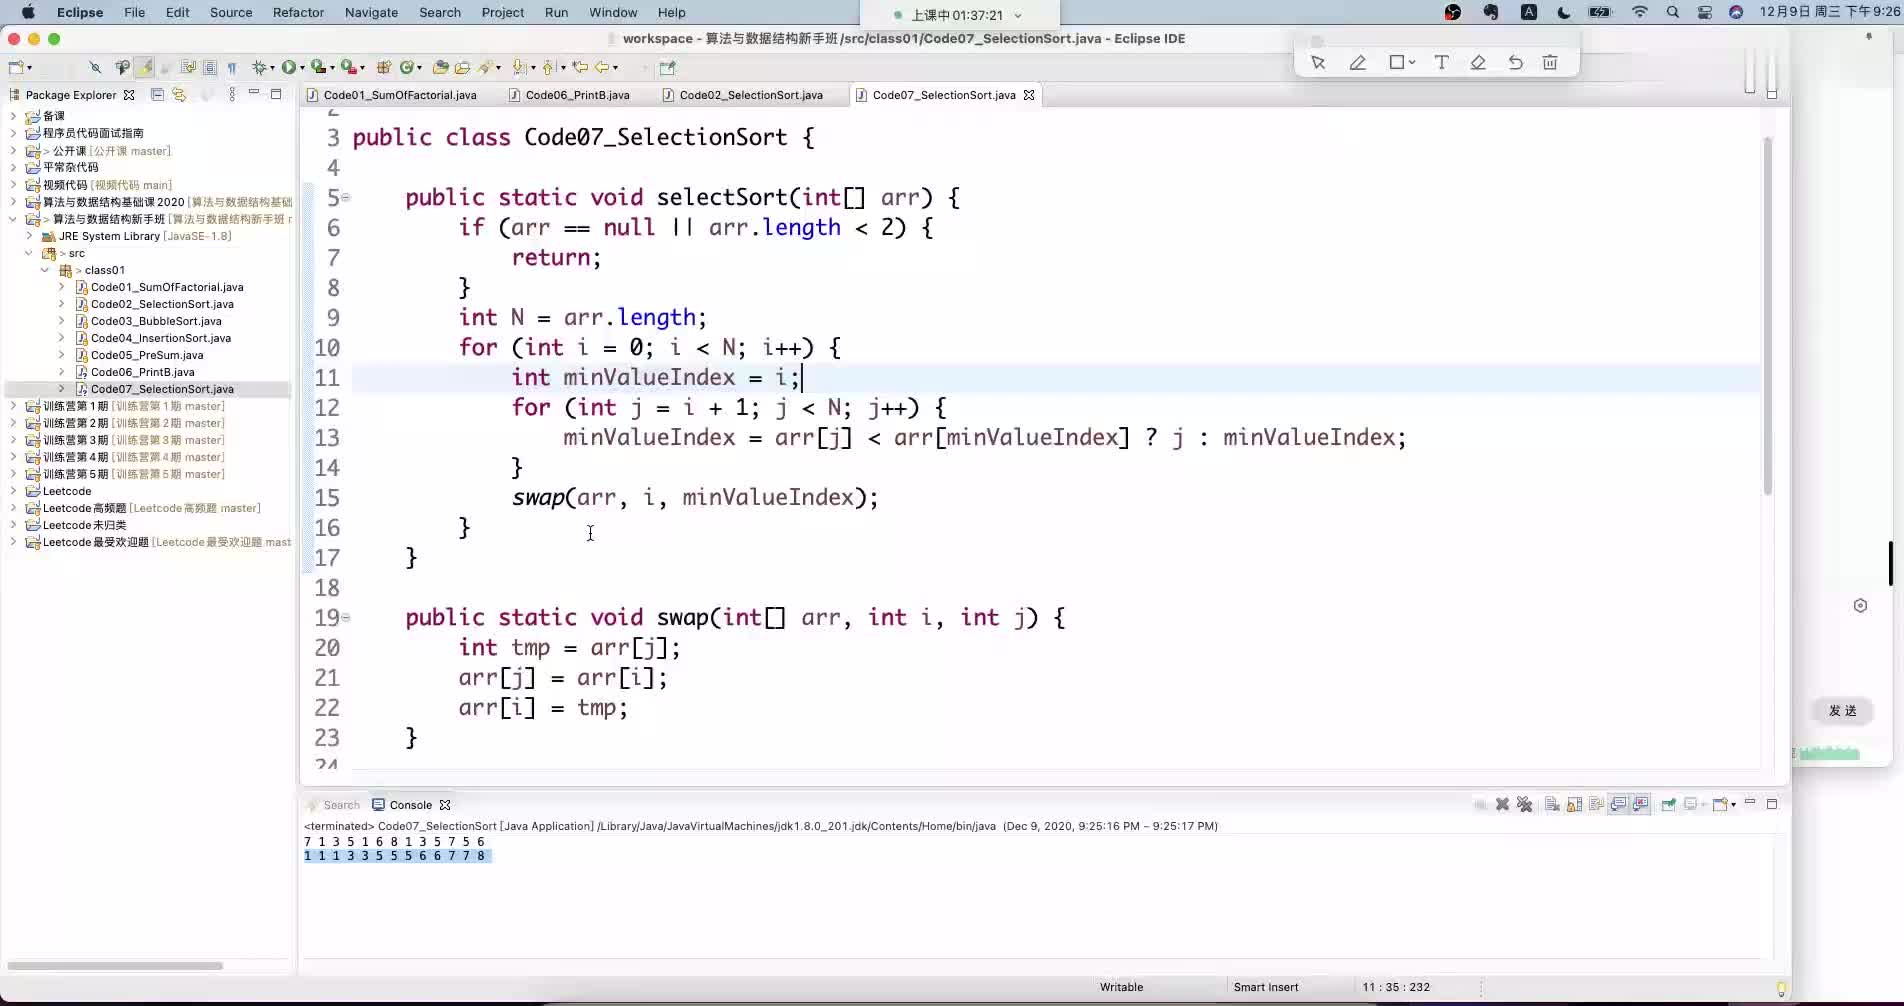
Task: Open the Refactor menu
Action: pyautogui.click(x=298, y=12)
